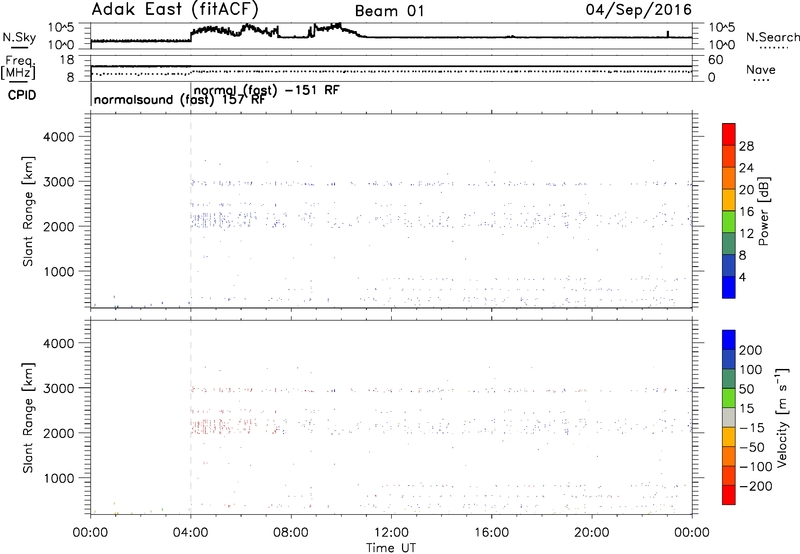
Task: Click the dashed CPID change marker at 04:00 in power panel
Action: pos(191,212)
